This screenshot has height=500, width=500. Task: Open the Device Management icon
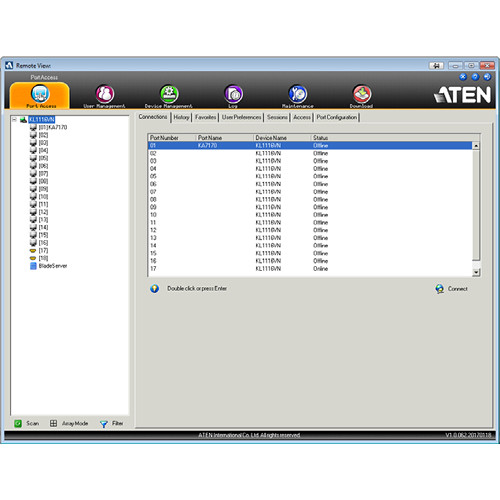coord(169,94)
